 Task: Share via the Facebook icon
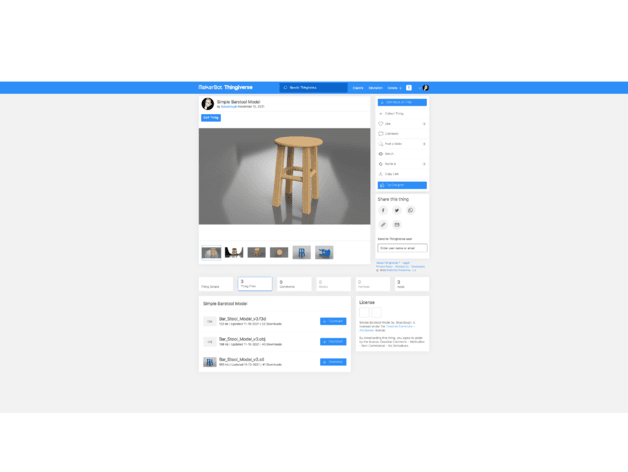tap(383, 210)
